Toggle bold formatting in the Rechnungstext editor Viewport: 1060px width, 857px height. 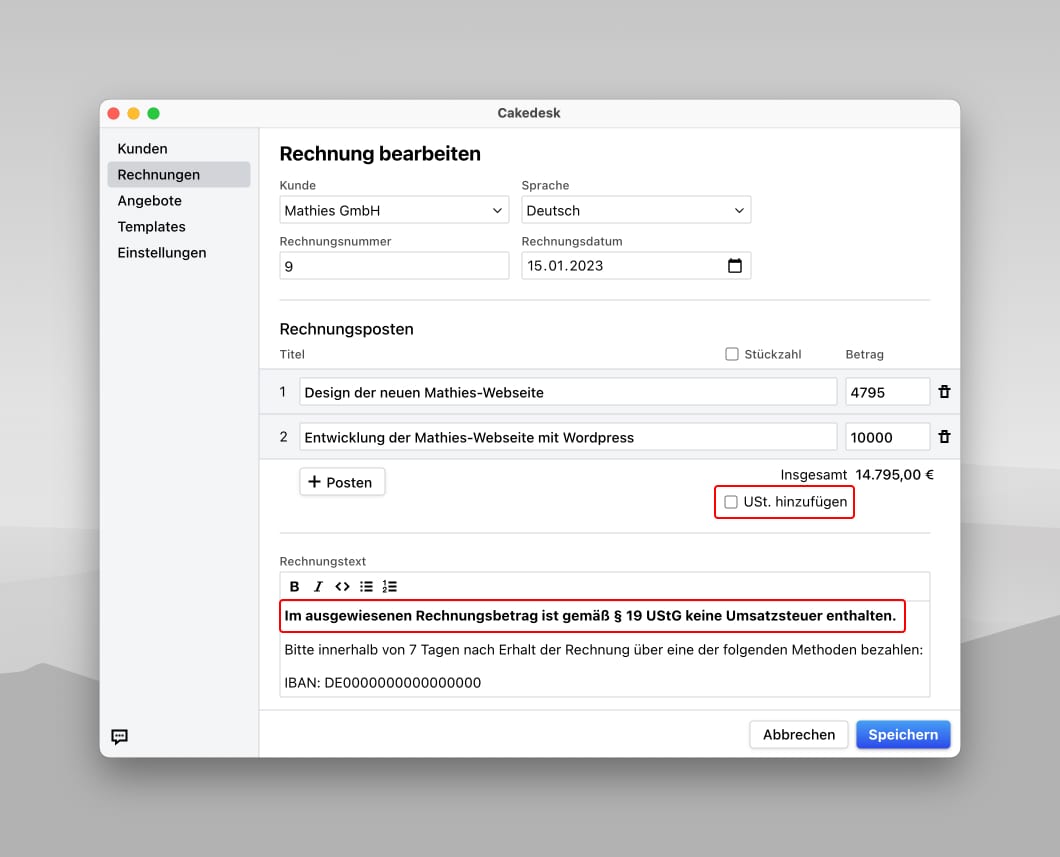coord(294,586)
